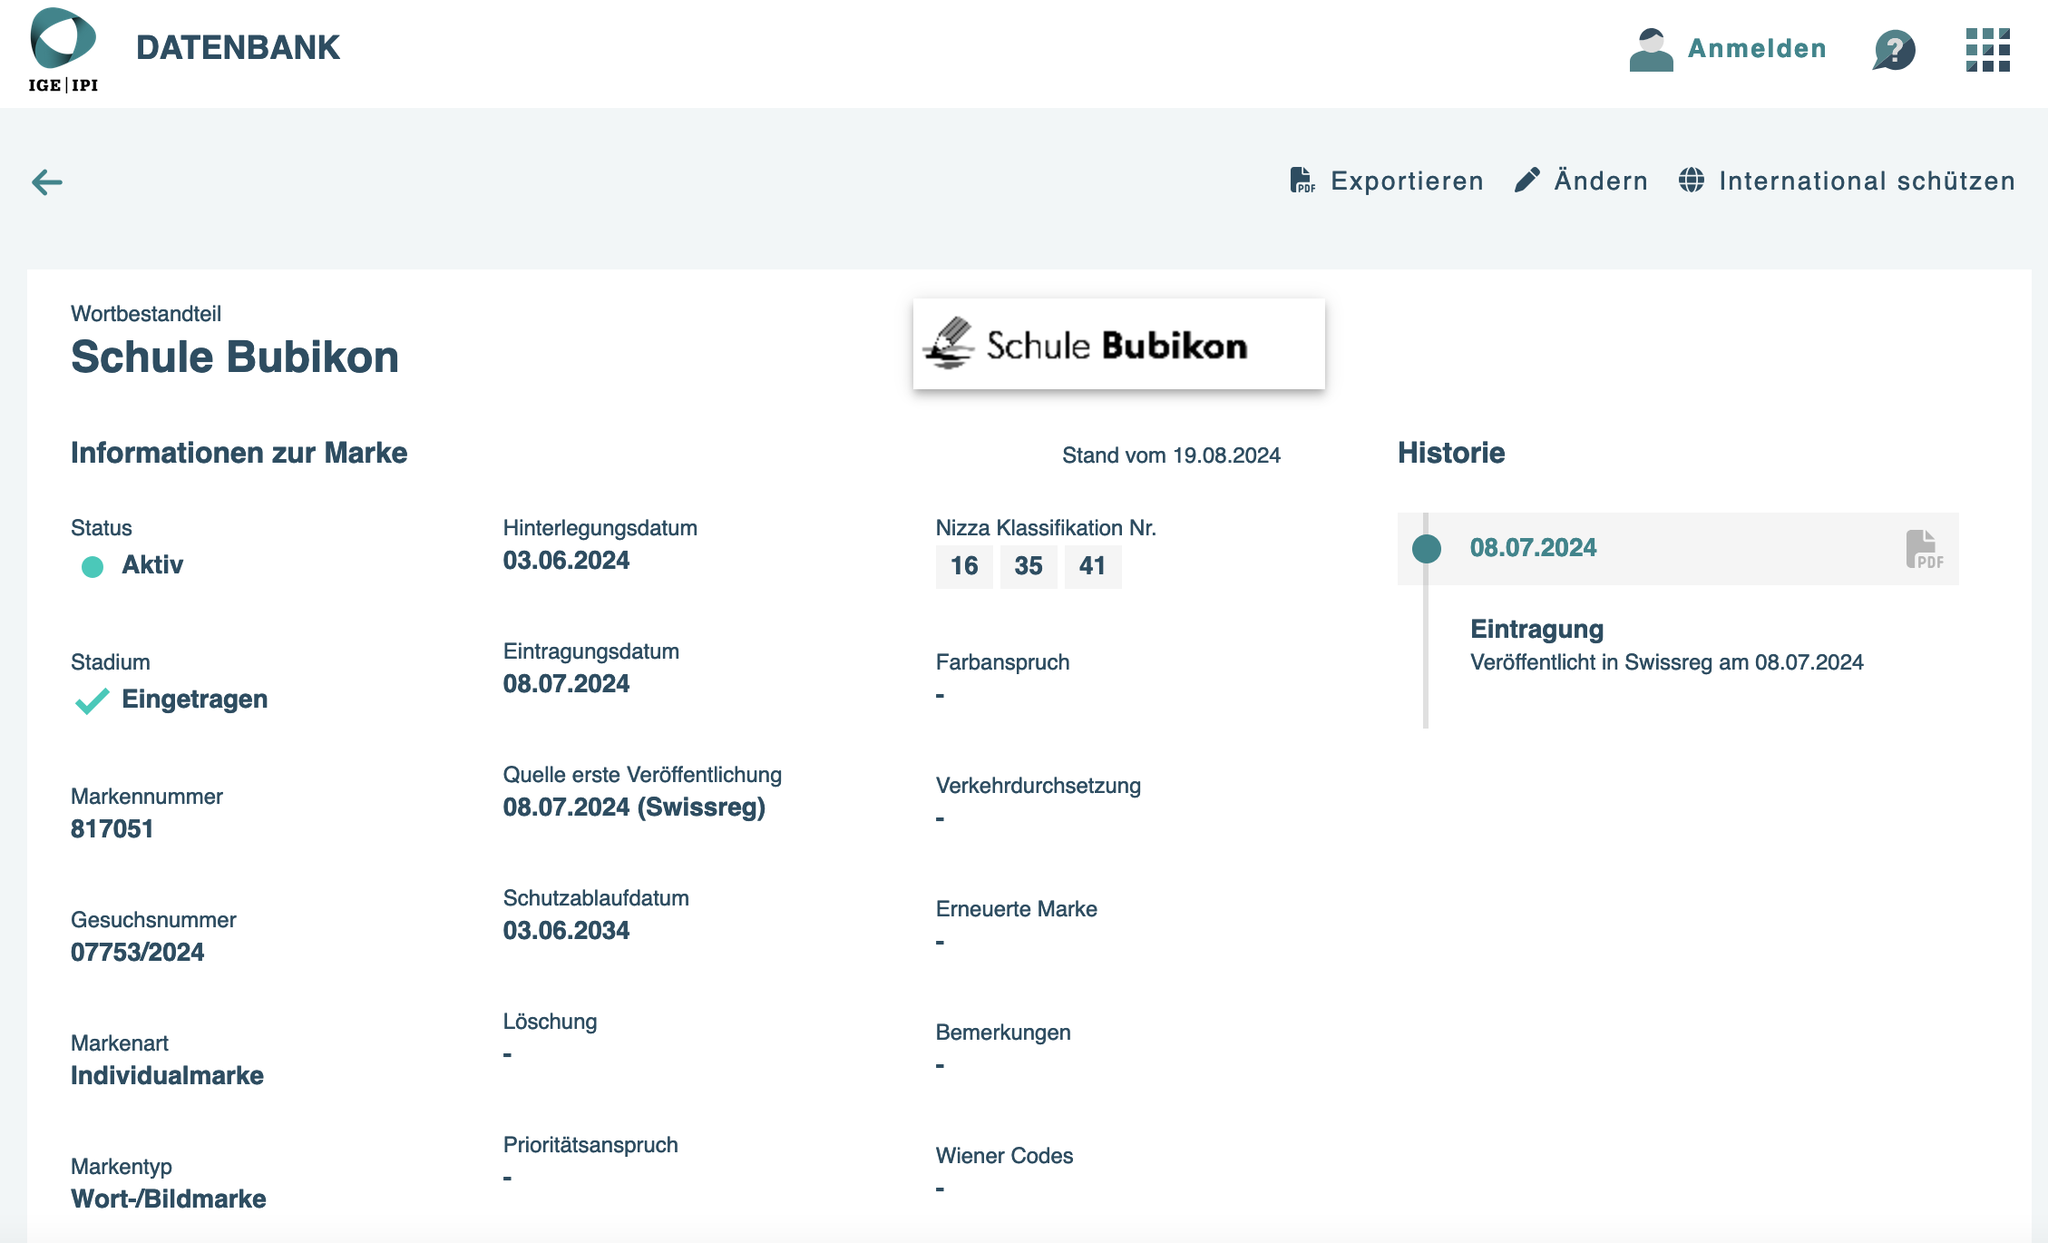2048x1243 pixels.
Task: Click the Wort-/Bildmarke value
Action: (168, 1199)
